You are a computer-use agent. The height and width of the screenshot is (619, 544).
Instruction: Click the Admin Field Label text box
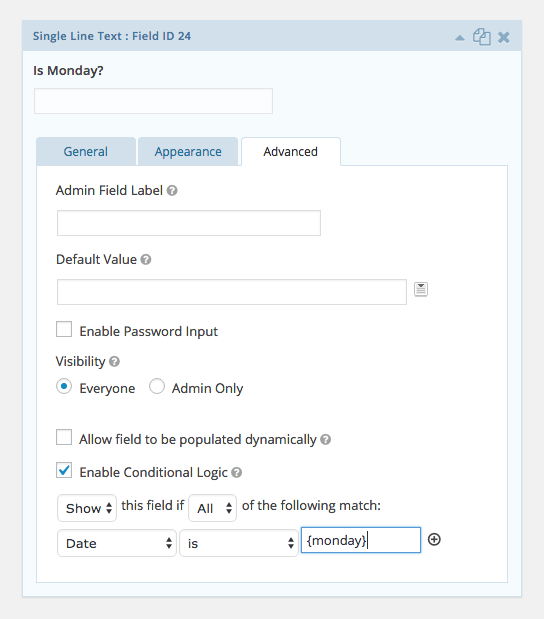pos(189,223)
